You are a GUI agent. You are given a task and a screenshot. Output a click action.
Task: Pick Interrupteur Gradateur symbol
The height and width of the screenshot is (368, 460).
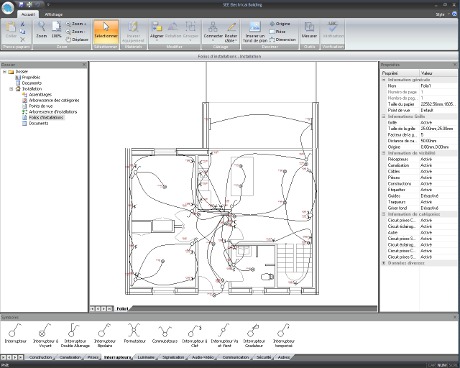click(x=254, y=335)
